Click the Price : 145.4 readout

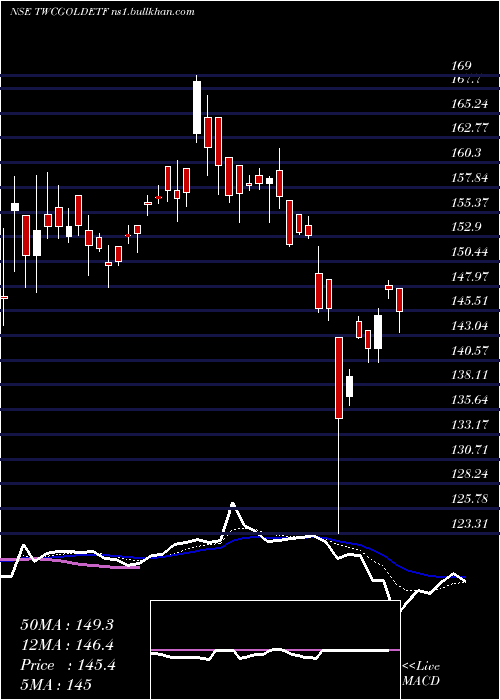(68, 665)
